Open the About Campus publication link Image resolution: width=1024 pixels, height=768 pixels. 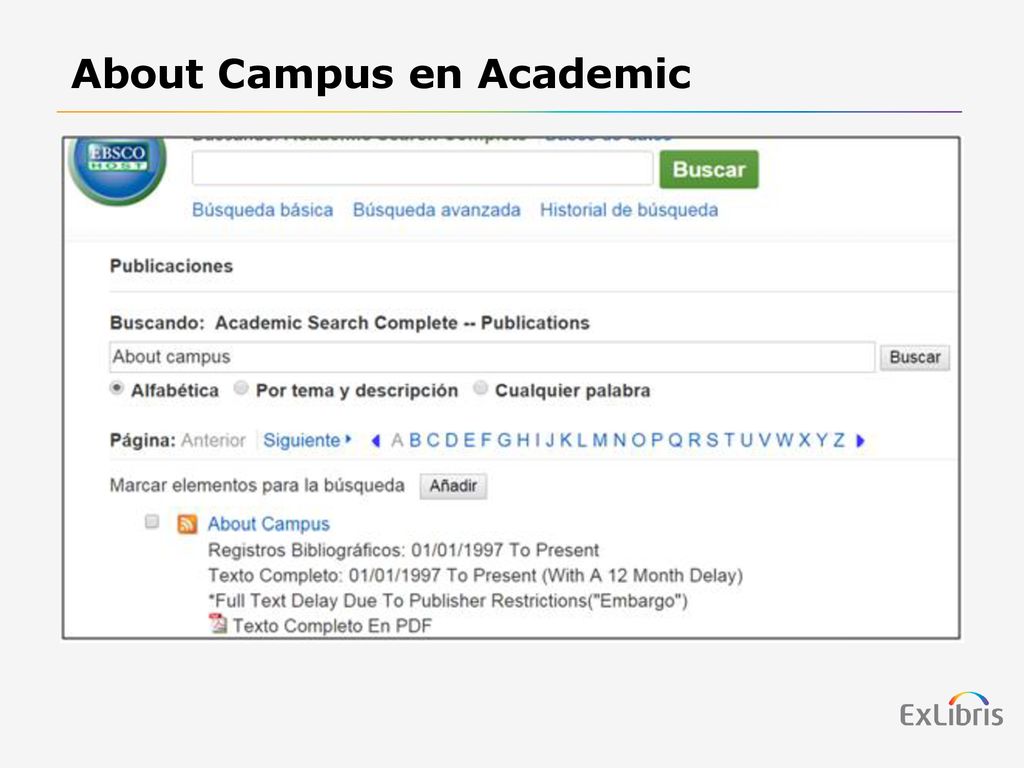pos(268,524)
